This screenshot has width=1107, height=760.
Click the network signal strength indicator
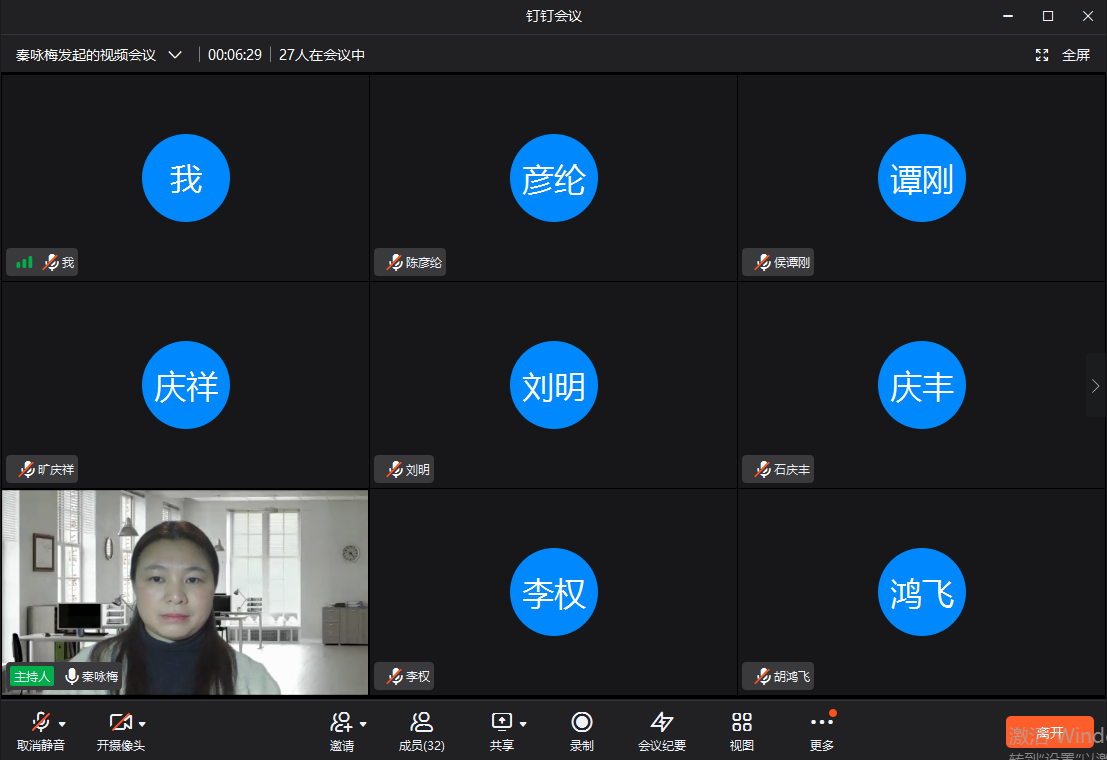(24, 263)
